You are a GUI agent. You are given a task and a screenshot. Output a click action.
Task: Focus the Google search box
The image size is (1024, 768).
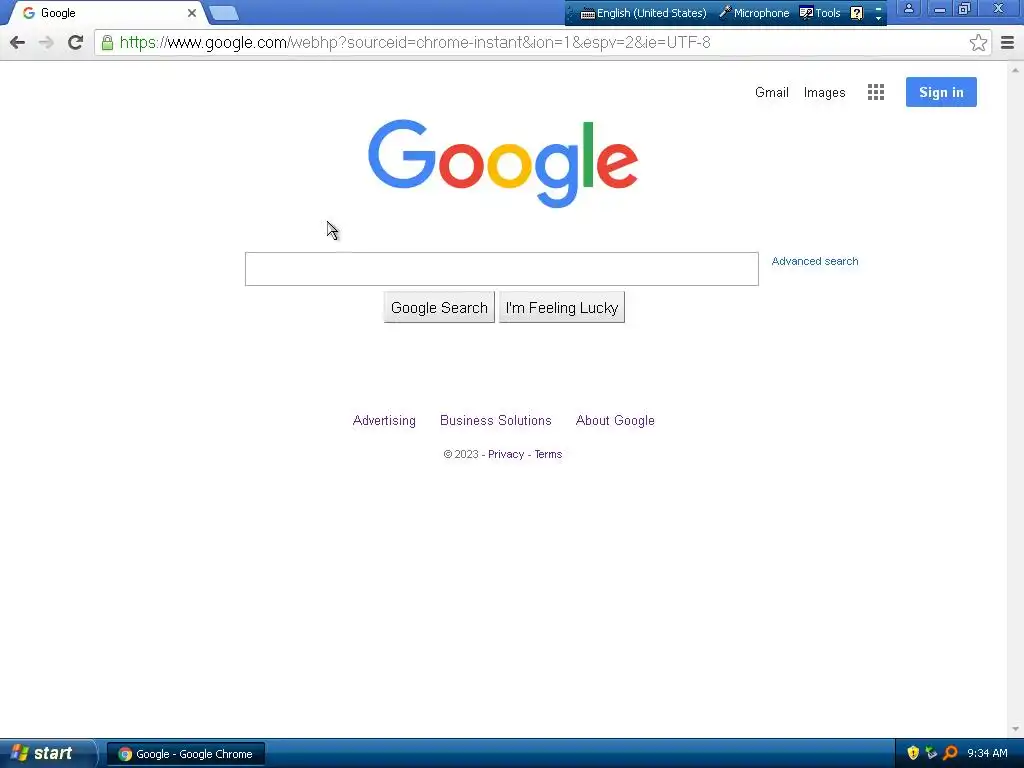(x=502, y=269)
